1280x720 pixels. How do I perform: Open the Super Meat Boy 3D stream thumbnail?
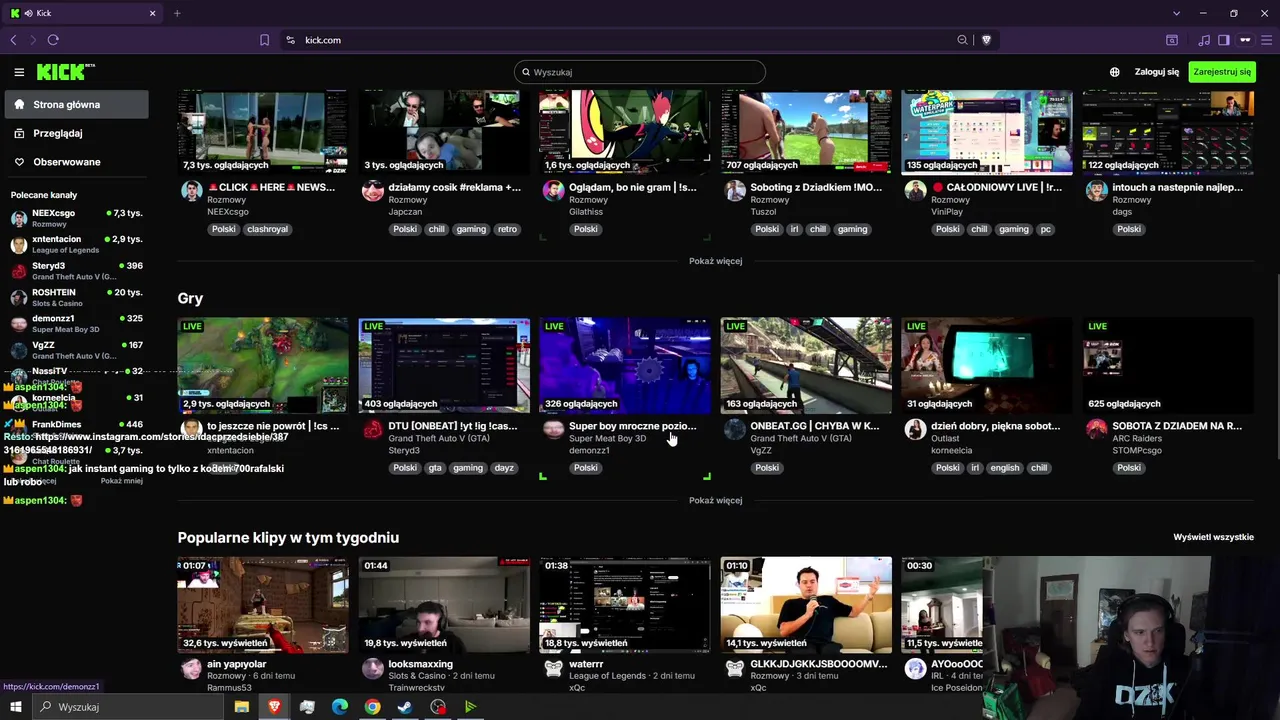625,365
